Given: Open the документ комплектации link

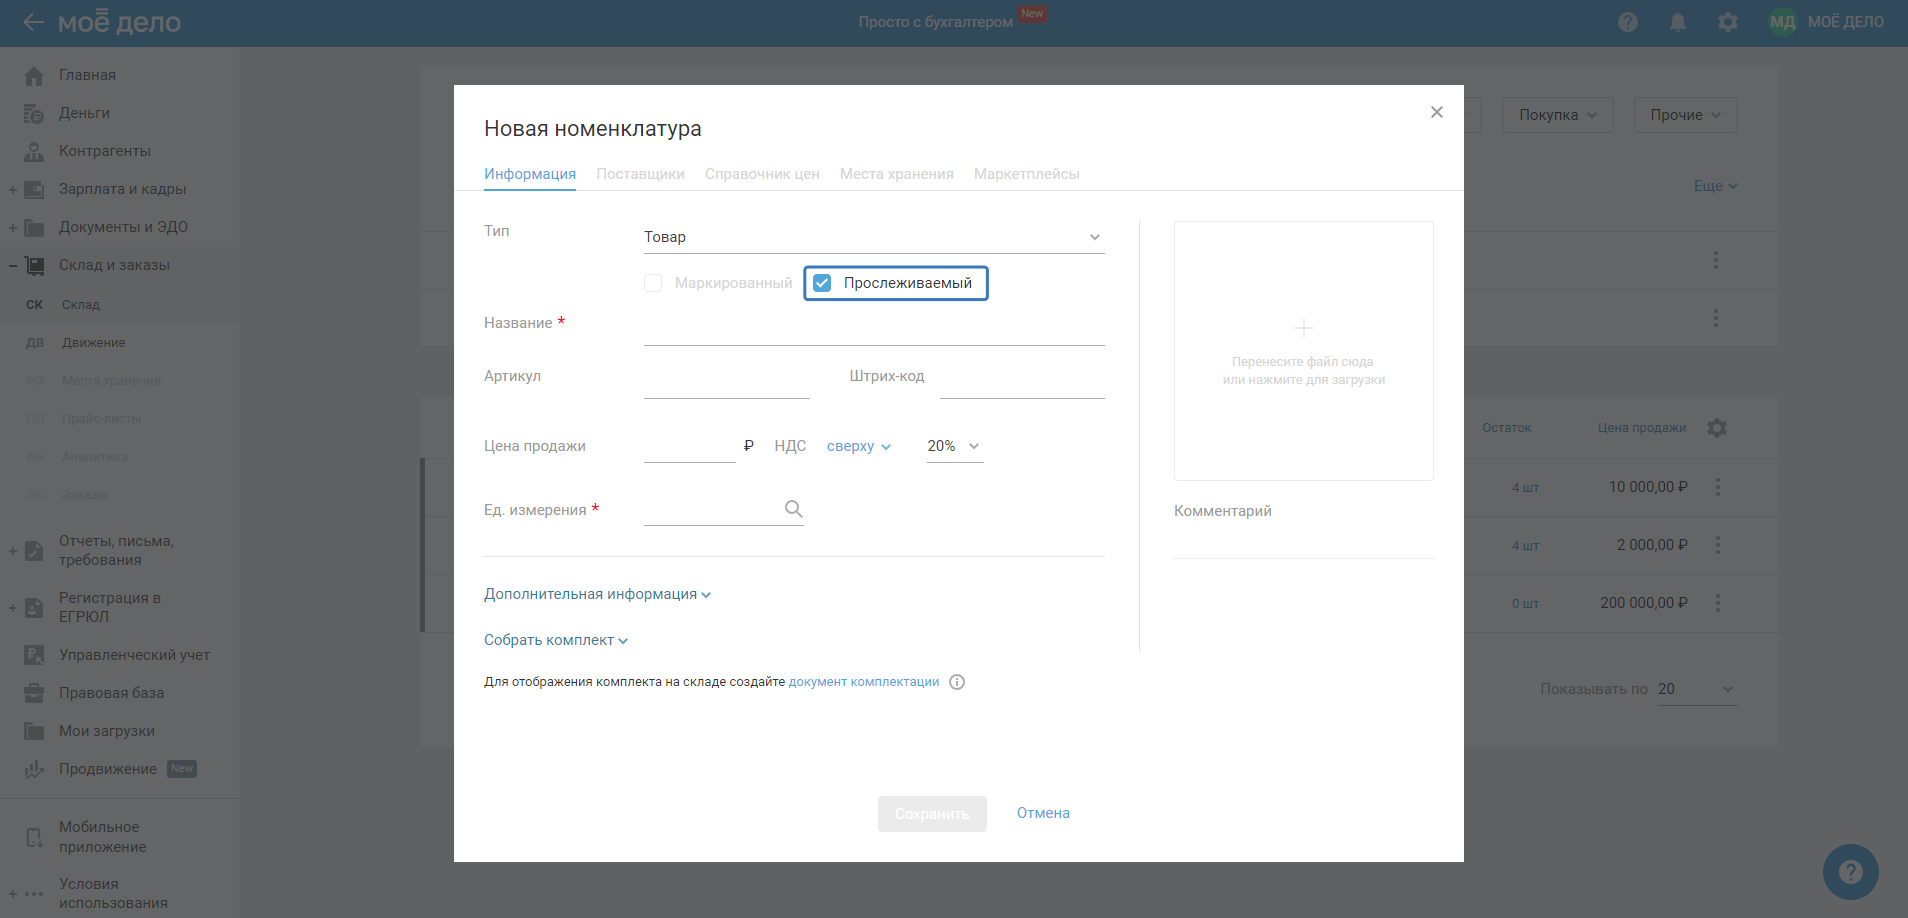Looking at the screenshot, I should [x=864, y=682].
